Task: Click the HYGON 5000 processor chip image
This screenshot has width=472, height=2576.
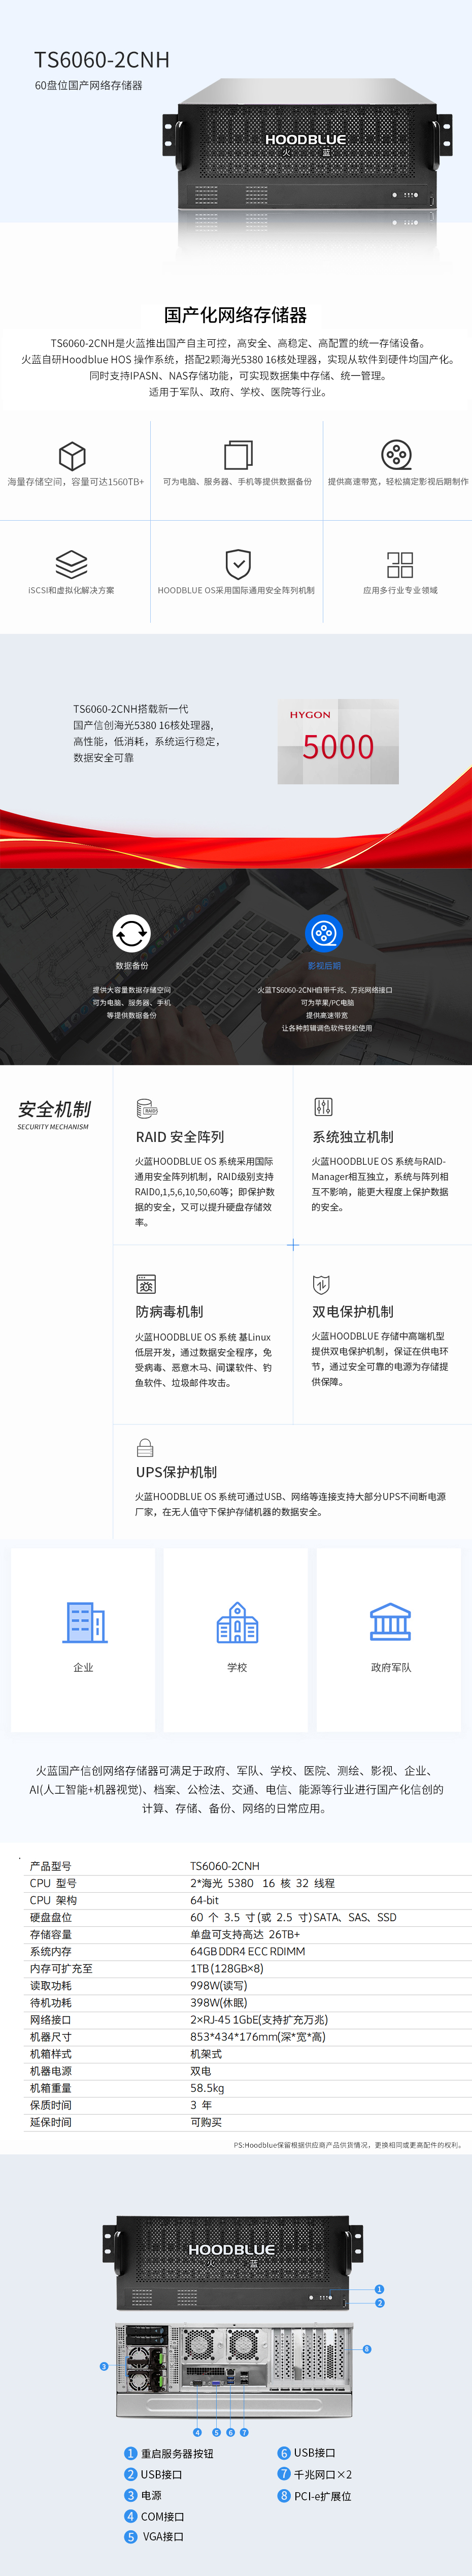Action: [338, 741]
